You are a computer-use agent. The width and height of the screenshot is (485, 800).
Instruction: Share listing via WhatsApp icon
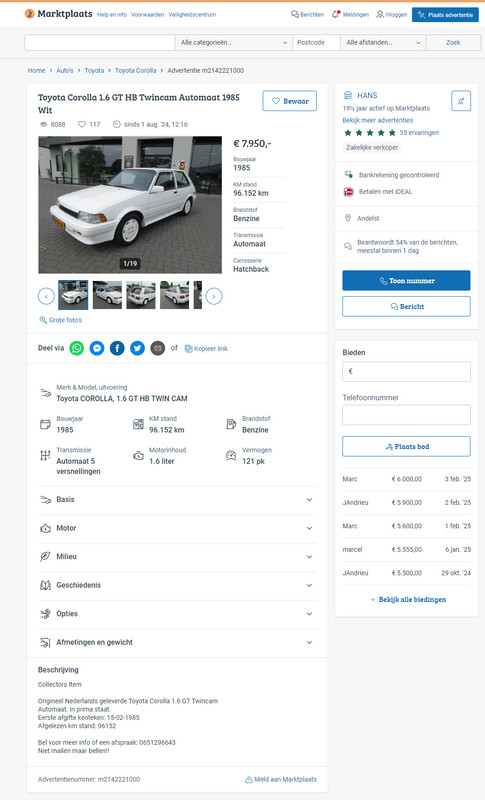click(x=76, y=348)
